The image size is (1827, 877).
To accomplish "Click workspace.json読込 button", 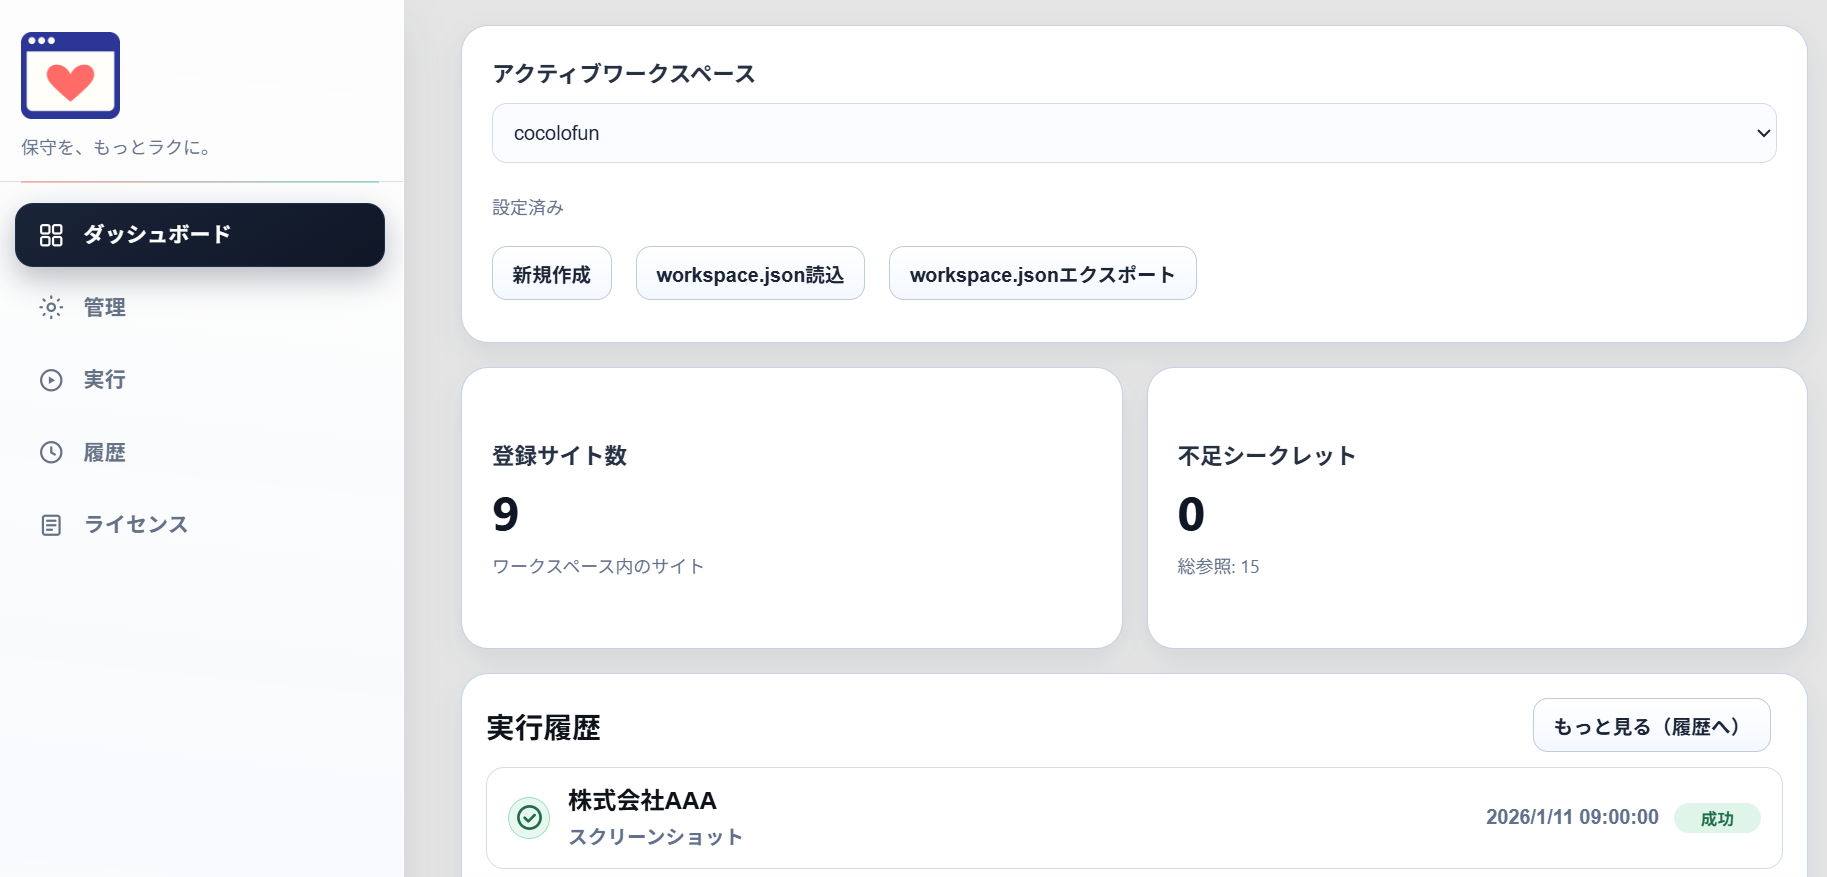I will pyautogui.click(x=750, y=273).
